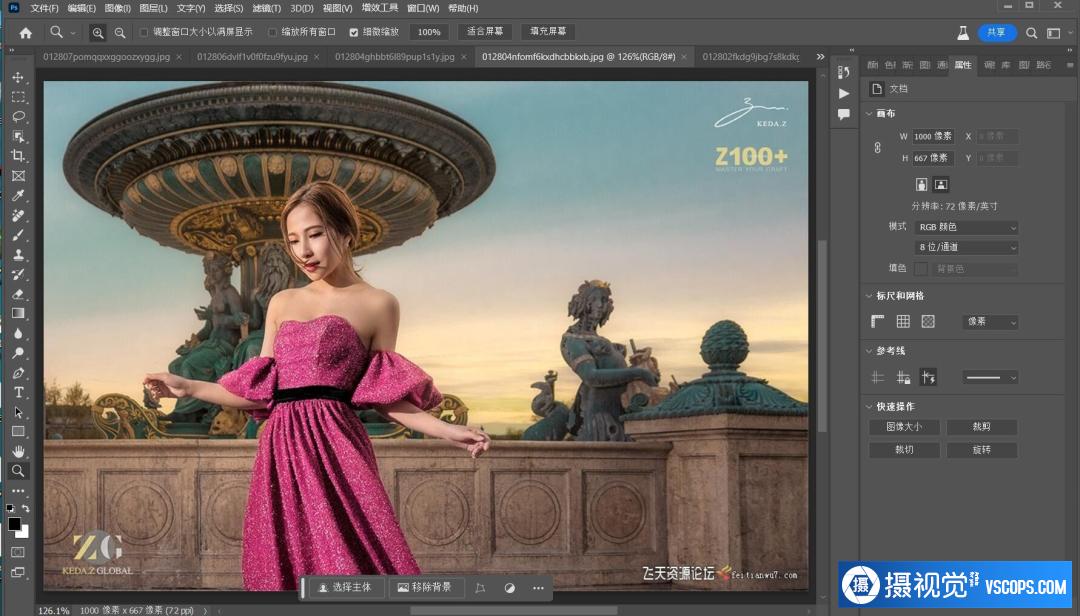Screen dimensions: 1080x616
Task: Enable zoom all windows checkbox
Action: (272, 32)
